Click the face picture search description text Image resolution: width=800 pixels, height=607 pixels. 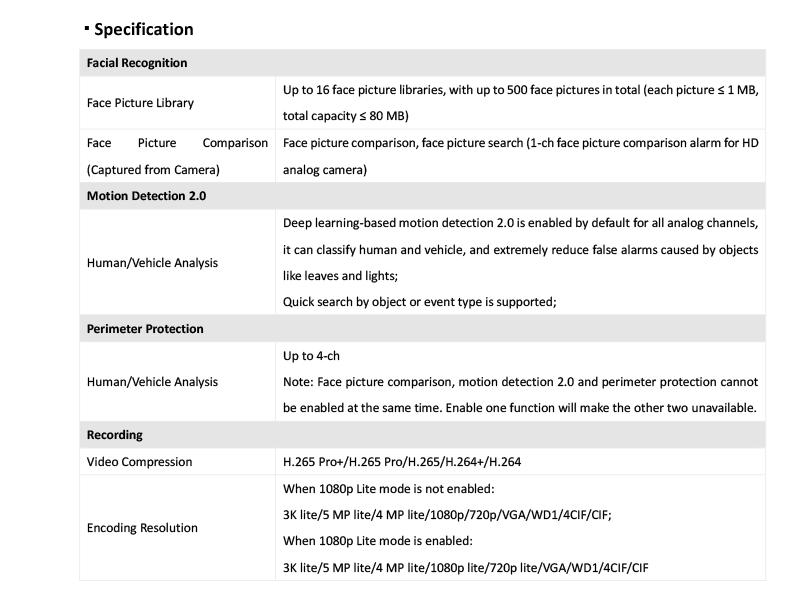pos(520,156)
